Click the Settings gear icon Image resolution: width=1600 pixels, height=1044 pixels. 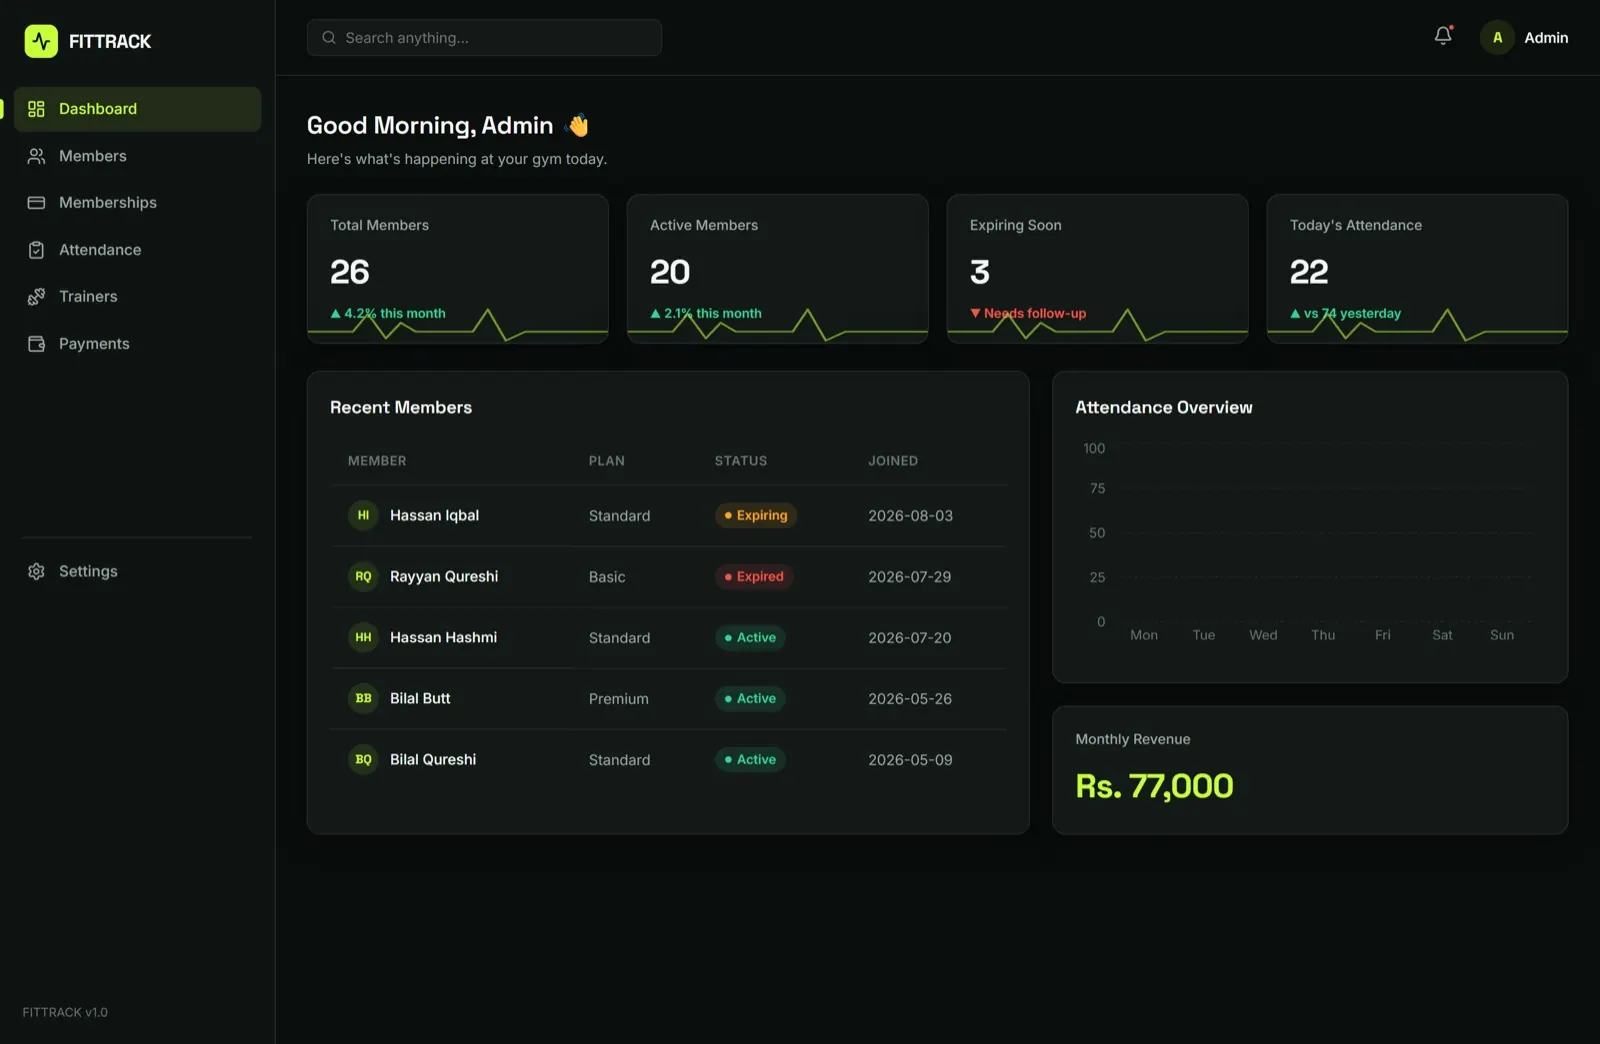coord(36,571)
